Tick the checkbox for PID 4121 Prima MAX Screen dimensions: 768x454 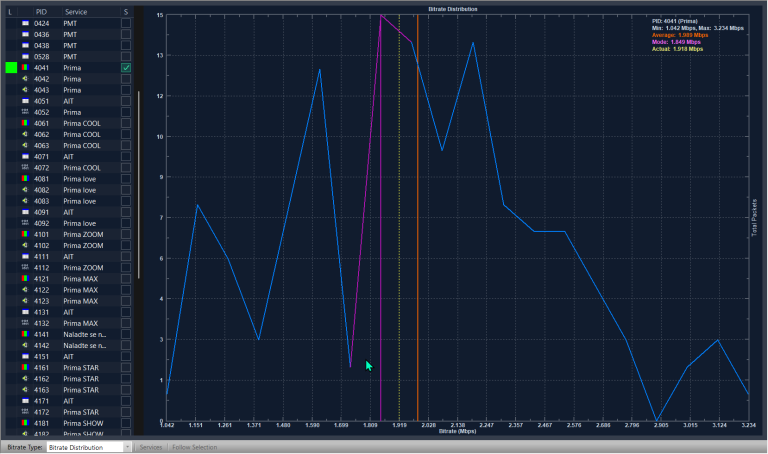[x=126, y=279]
